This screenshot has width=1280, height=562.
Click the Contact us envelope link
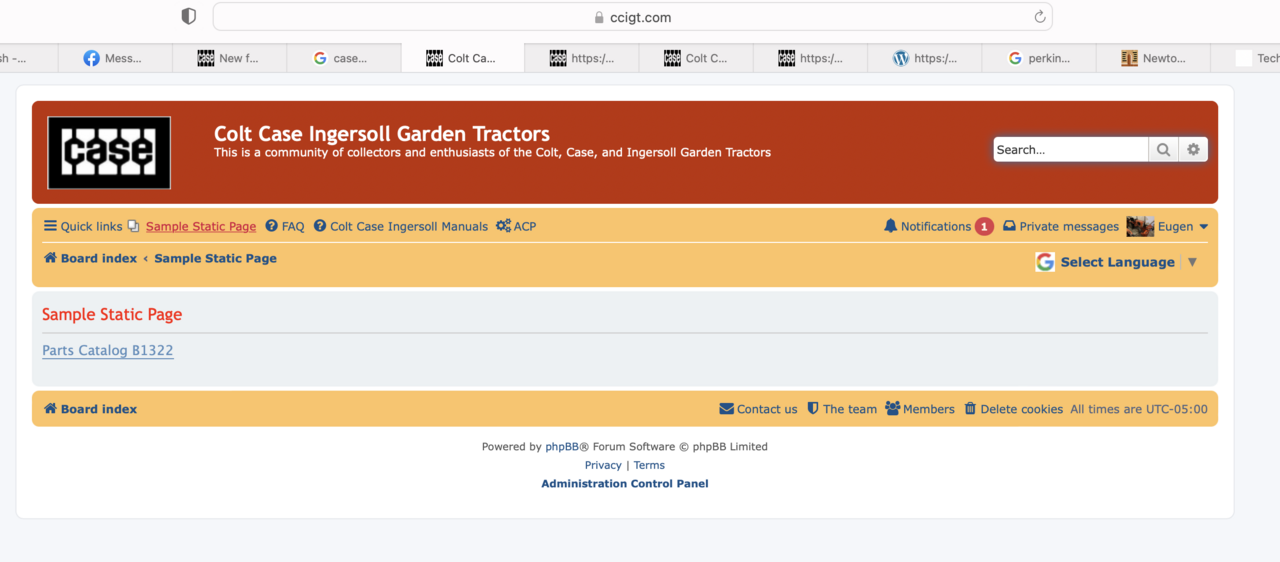tap(758, 409)
